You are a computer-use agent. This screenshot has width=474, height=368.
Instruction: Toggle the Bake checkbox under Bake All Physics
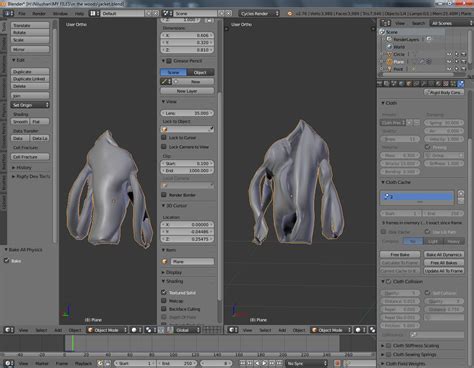tap(6, 261)
